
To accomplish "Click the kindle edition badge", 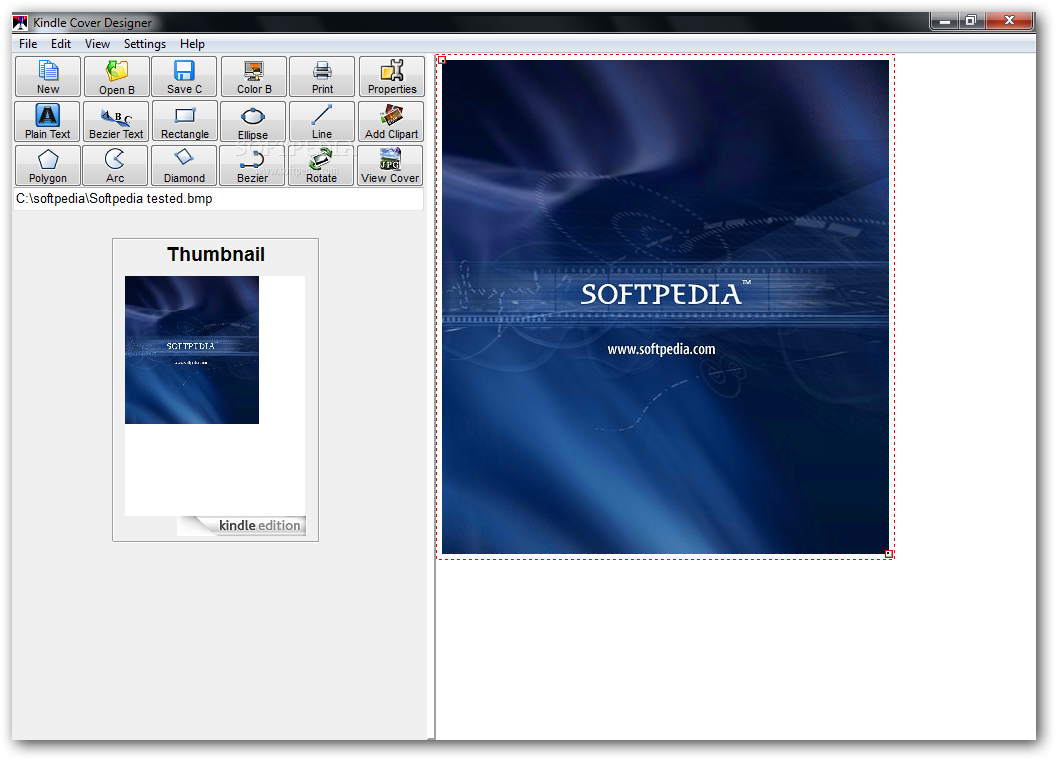I will point(242,526).
